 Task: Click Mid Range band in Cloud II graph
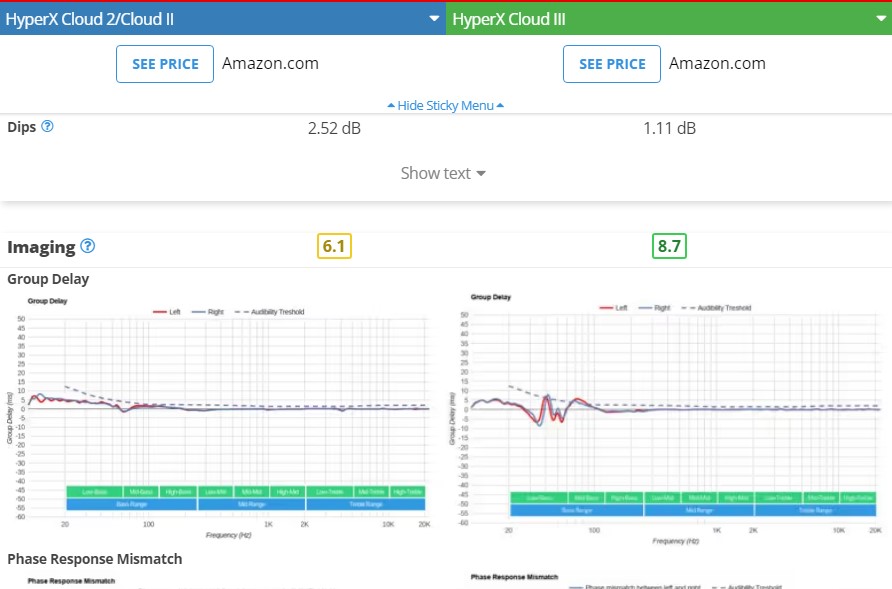251,504
